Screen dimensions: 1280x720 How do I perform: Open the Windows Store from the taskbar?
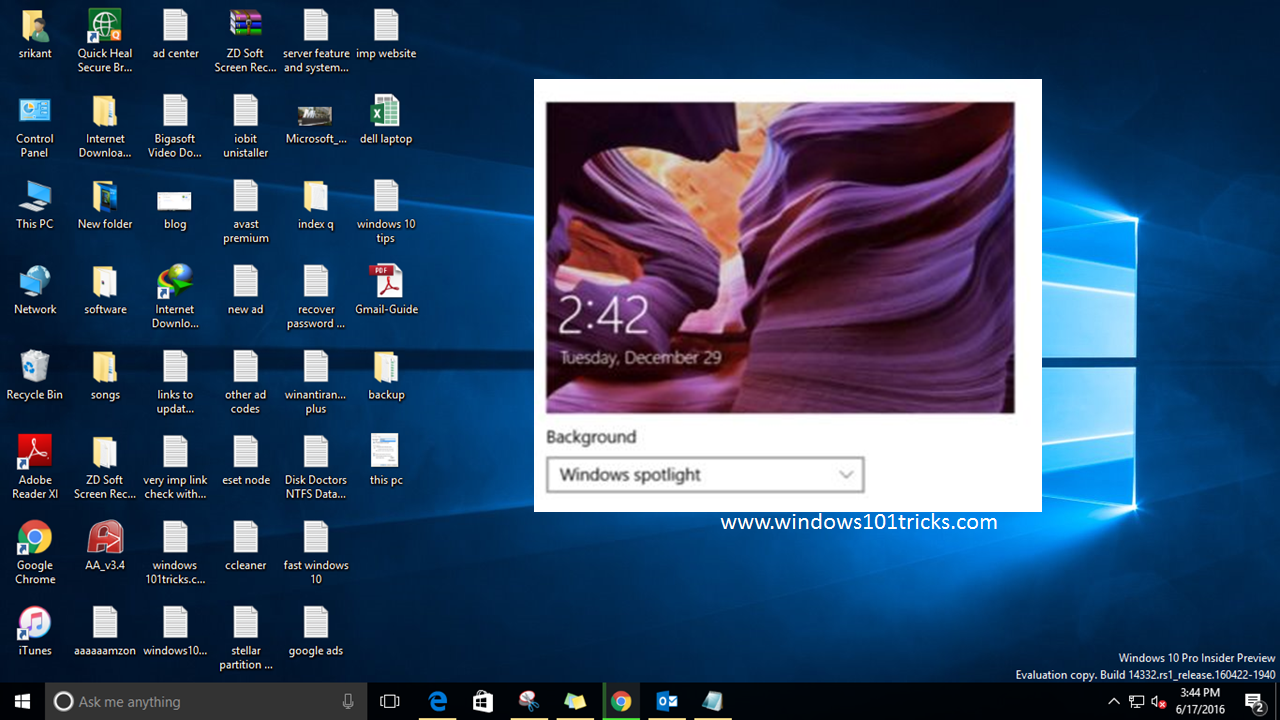(483, 700)
